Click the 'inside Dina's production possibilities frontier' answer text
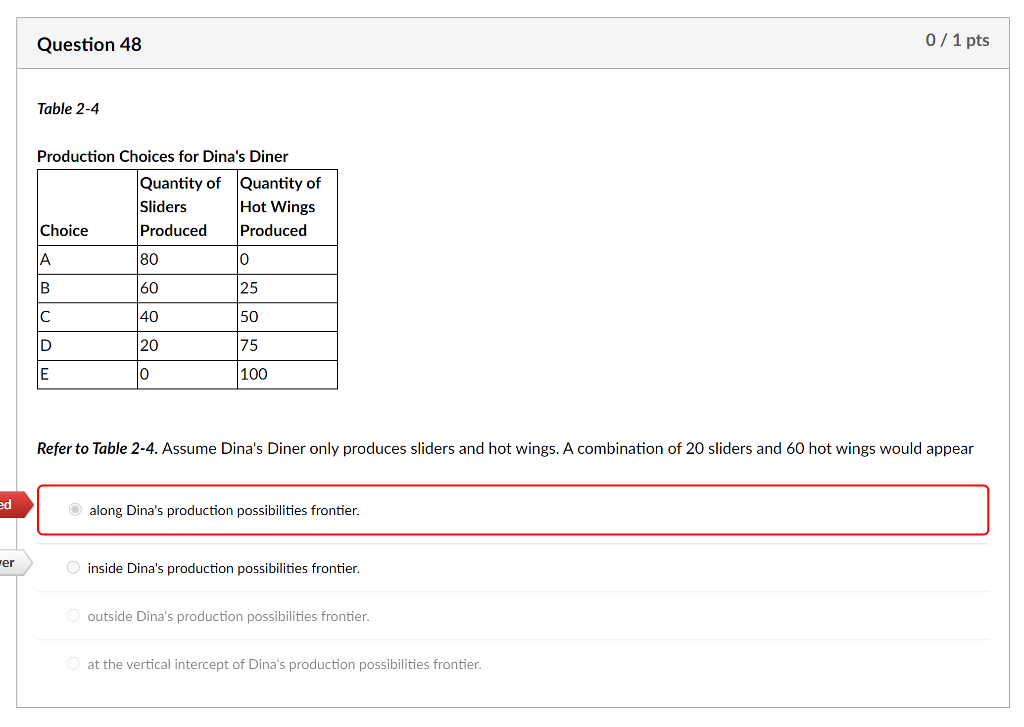1024x727 pixels. 223,568
